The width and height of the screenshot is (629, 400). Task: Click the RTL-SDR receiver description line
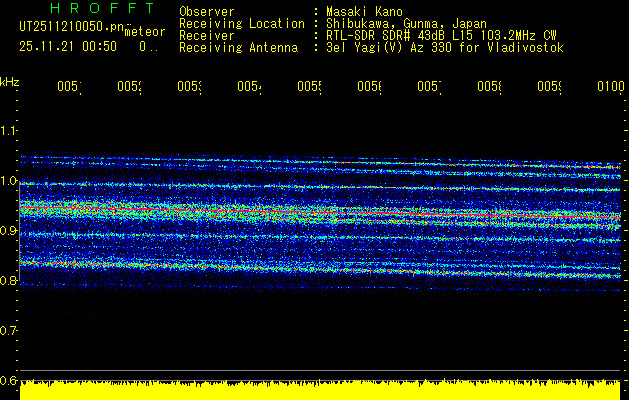[x=441, y=36]
